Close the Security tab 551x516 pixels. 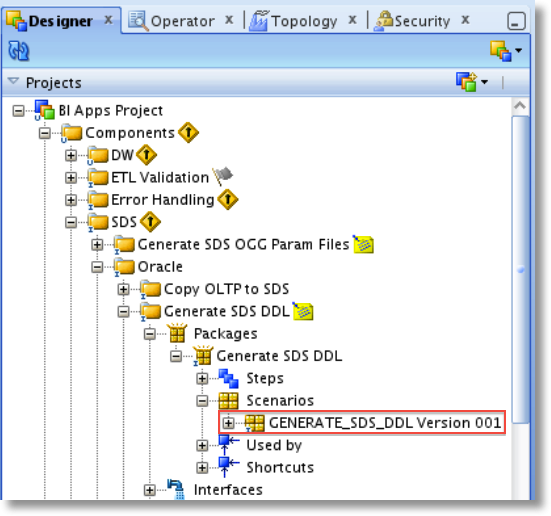click(x=465, y=20)
